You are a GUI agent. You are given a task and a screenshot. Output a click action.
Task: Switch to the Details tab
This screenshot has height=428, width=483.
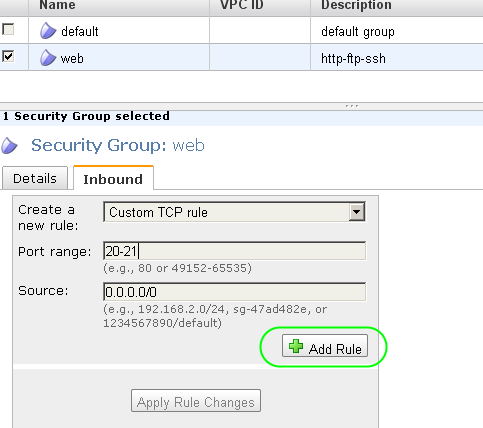(35, 178)
